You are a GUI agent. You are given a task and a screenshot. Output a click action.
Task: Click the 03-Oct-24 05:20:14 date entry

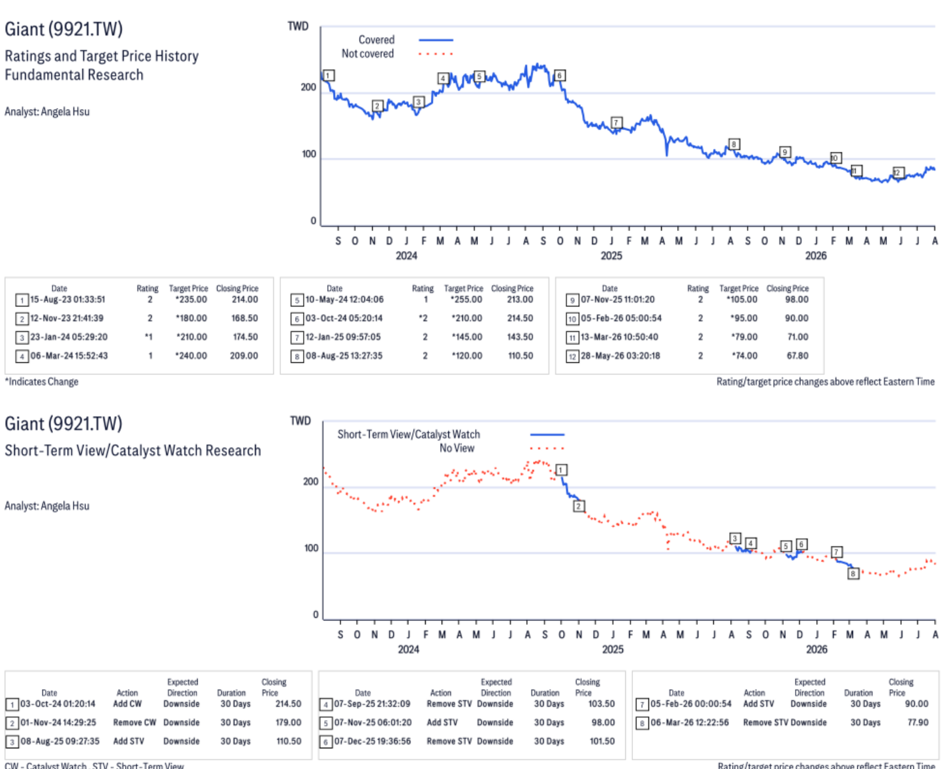344,318
